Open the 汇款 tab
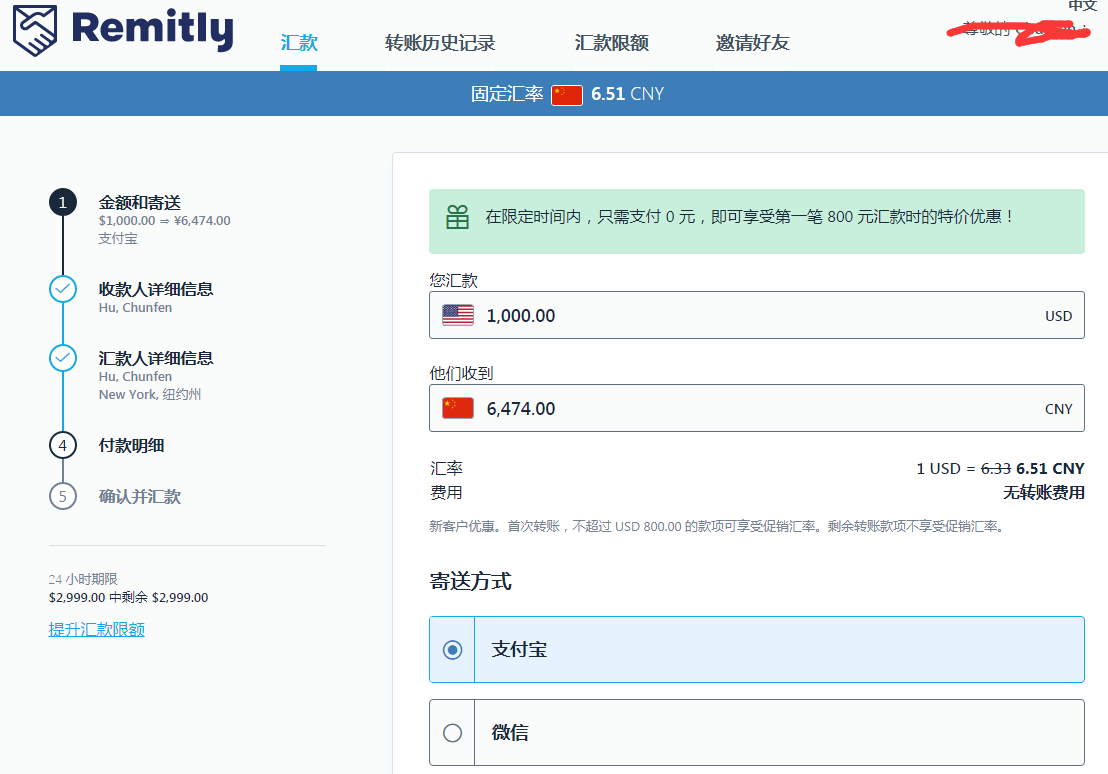 click(x=299, y=43)
